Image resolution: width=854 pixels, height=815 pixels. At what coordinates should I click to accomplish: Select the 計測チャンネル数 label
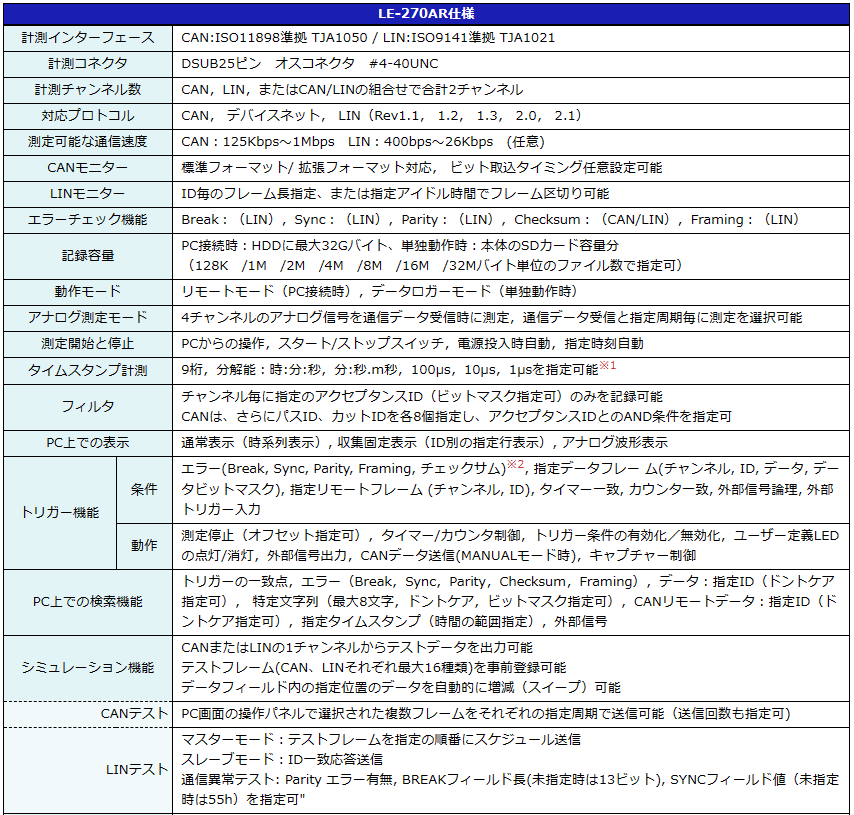pyautogui.click(x=88, y=89)
